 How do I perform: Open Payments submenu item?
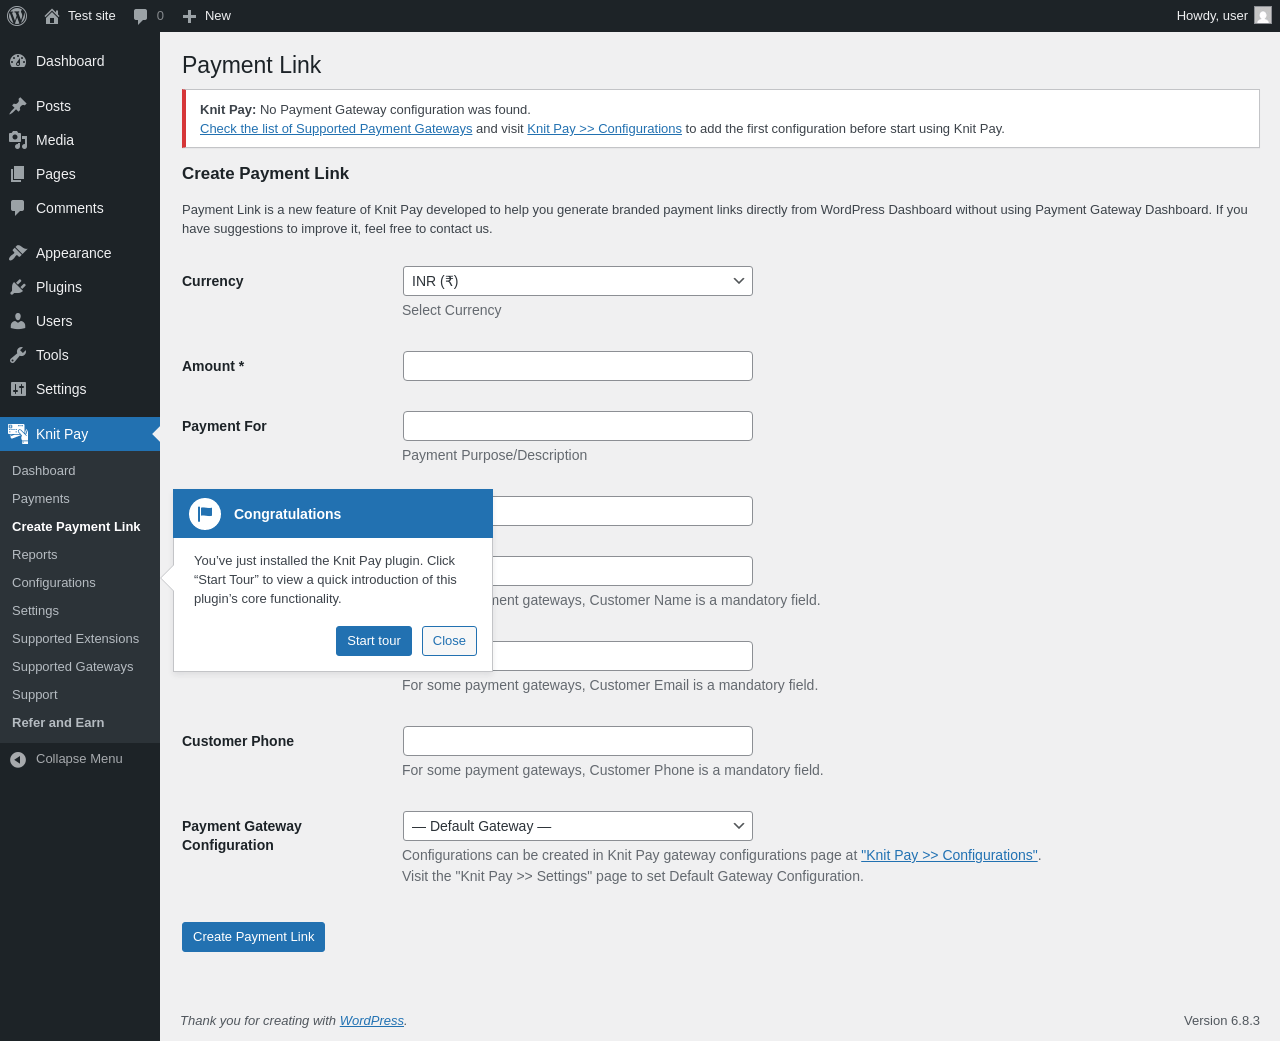coord(41,499)
